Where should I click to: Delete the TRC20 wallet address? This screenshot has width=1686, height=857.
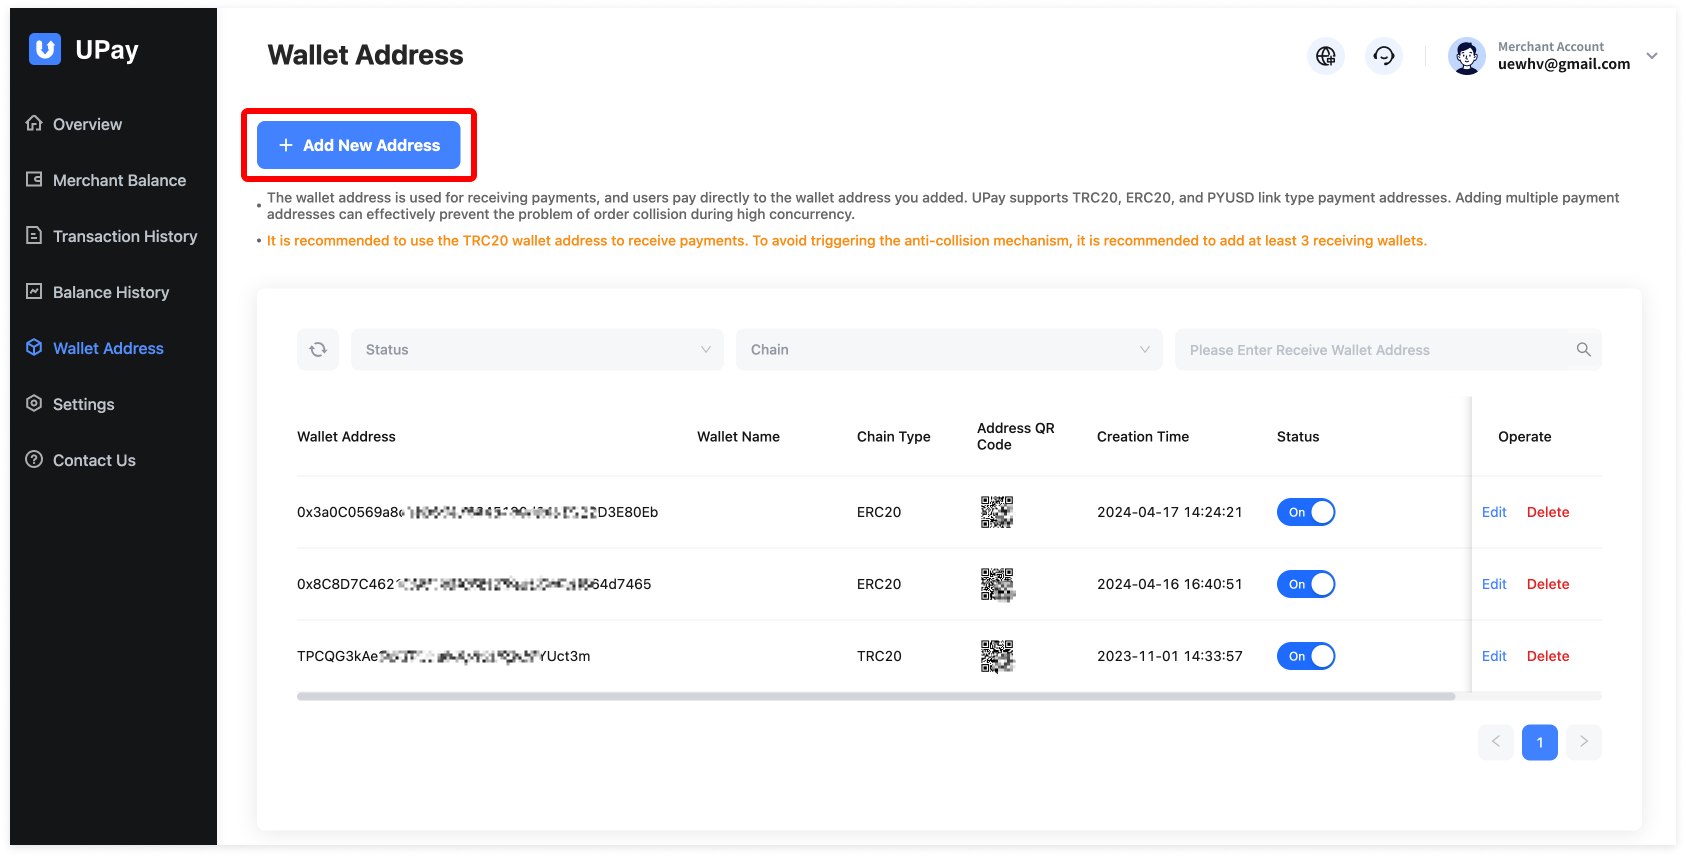pos(1548,656)
